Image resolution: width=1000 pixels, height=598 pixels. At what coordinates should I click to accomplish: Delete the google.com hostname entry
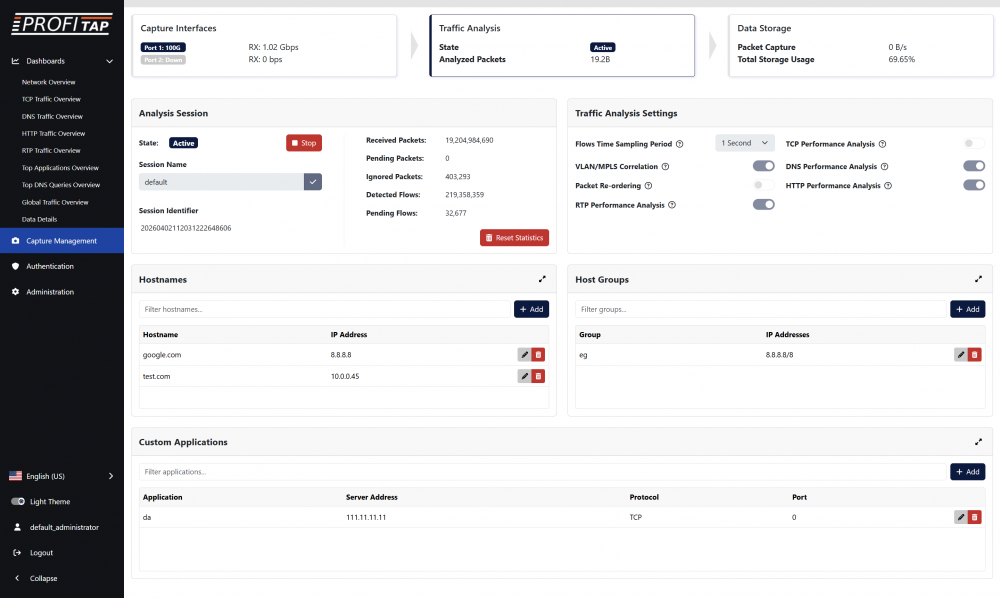pos(538,354)
